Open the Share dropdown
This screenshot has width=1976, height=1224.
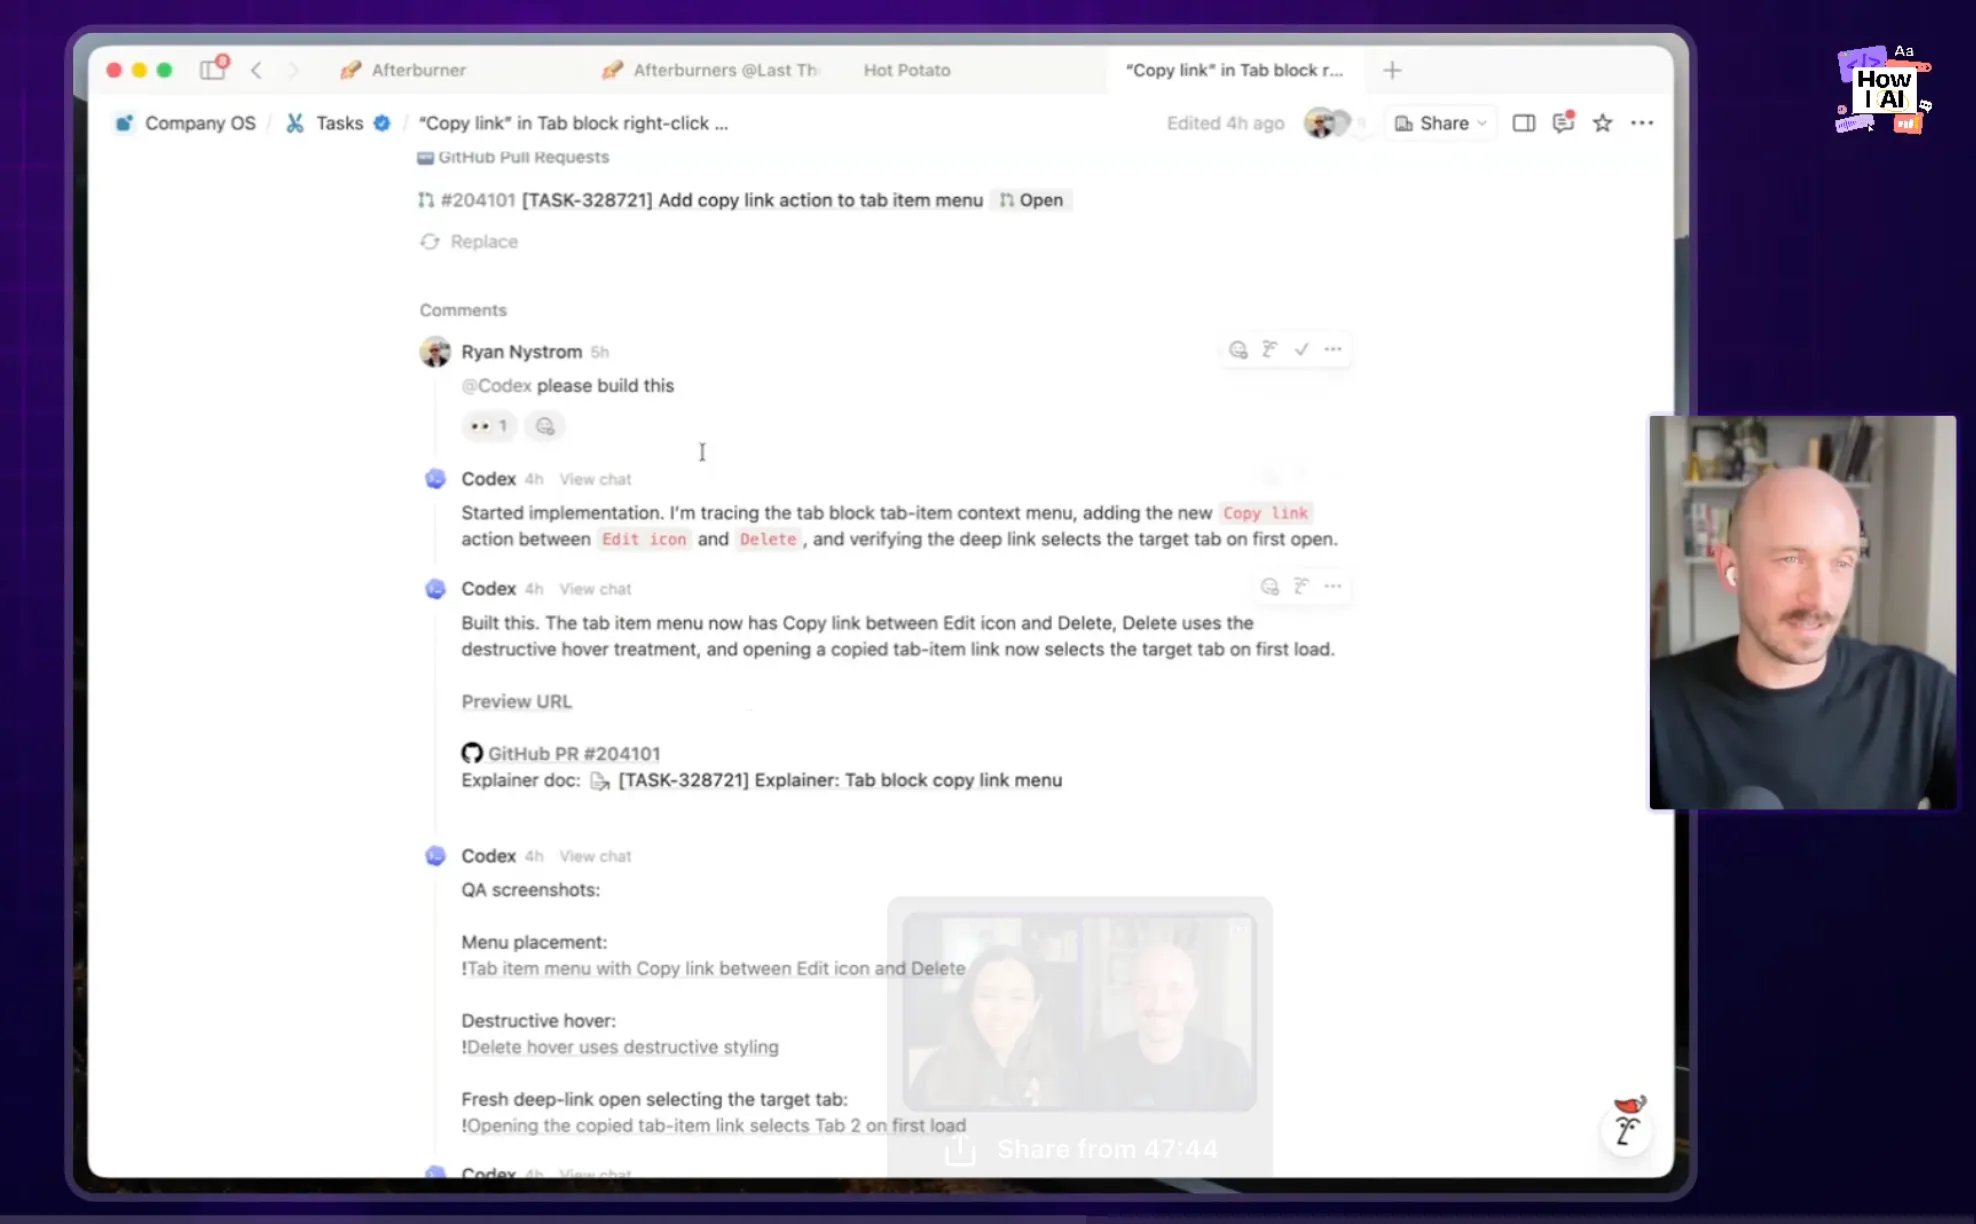coord(1440,123)
